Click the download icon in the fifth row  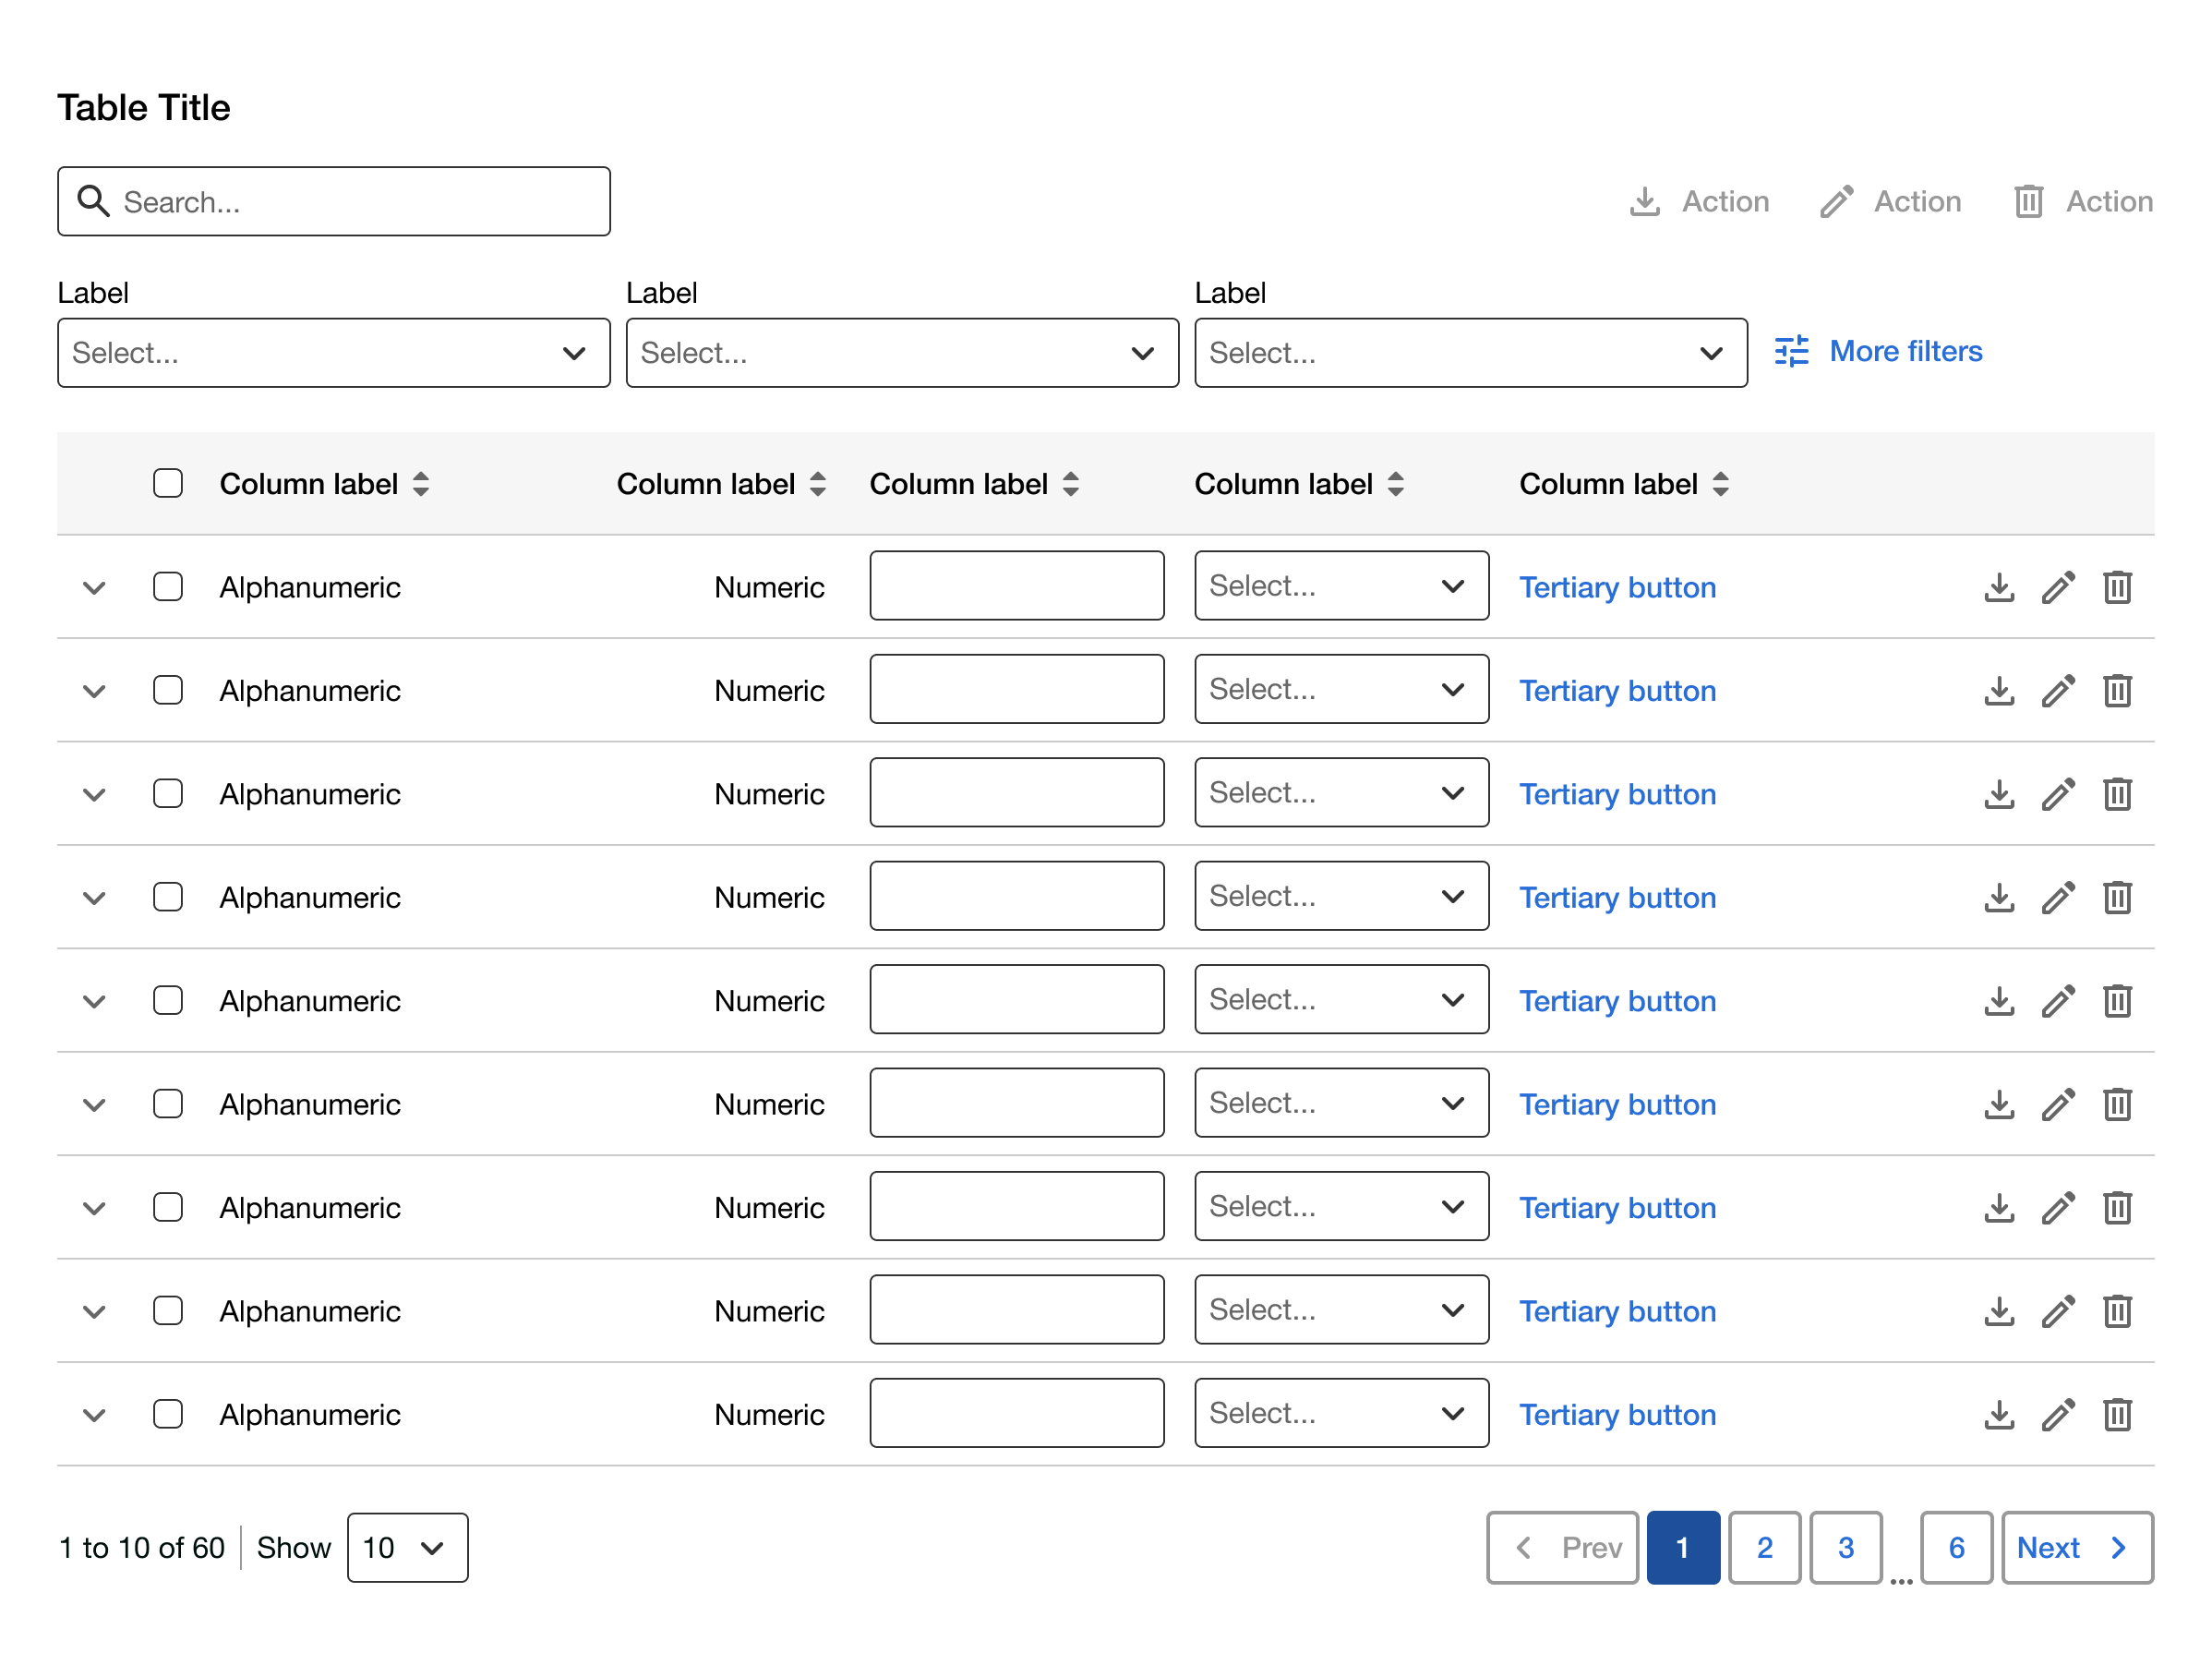pyautogui.click(x=1999, y=1002)
